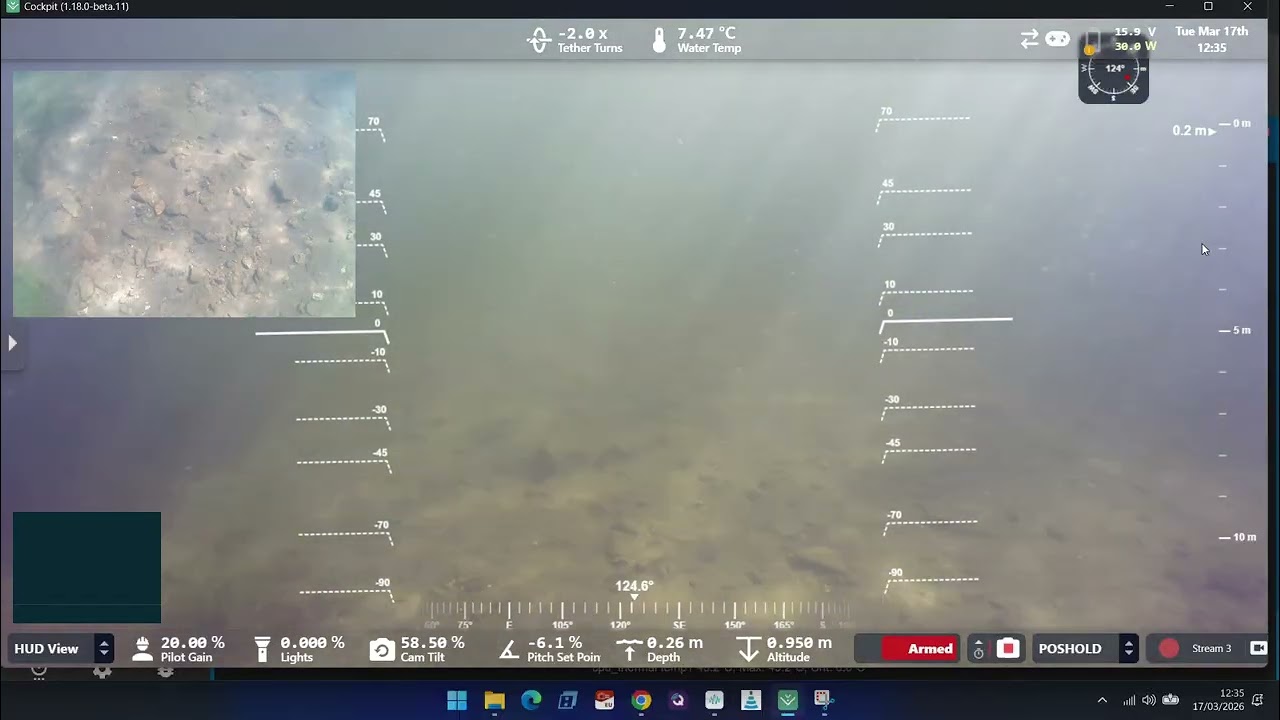Image resolution: width=1280 pixels, height=720 pixels.
Task: Click the Cockpit app icon on the taskbar
Action: click(788, 700)
